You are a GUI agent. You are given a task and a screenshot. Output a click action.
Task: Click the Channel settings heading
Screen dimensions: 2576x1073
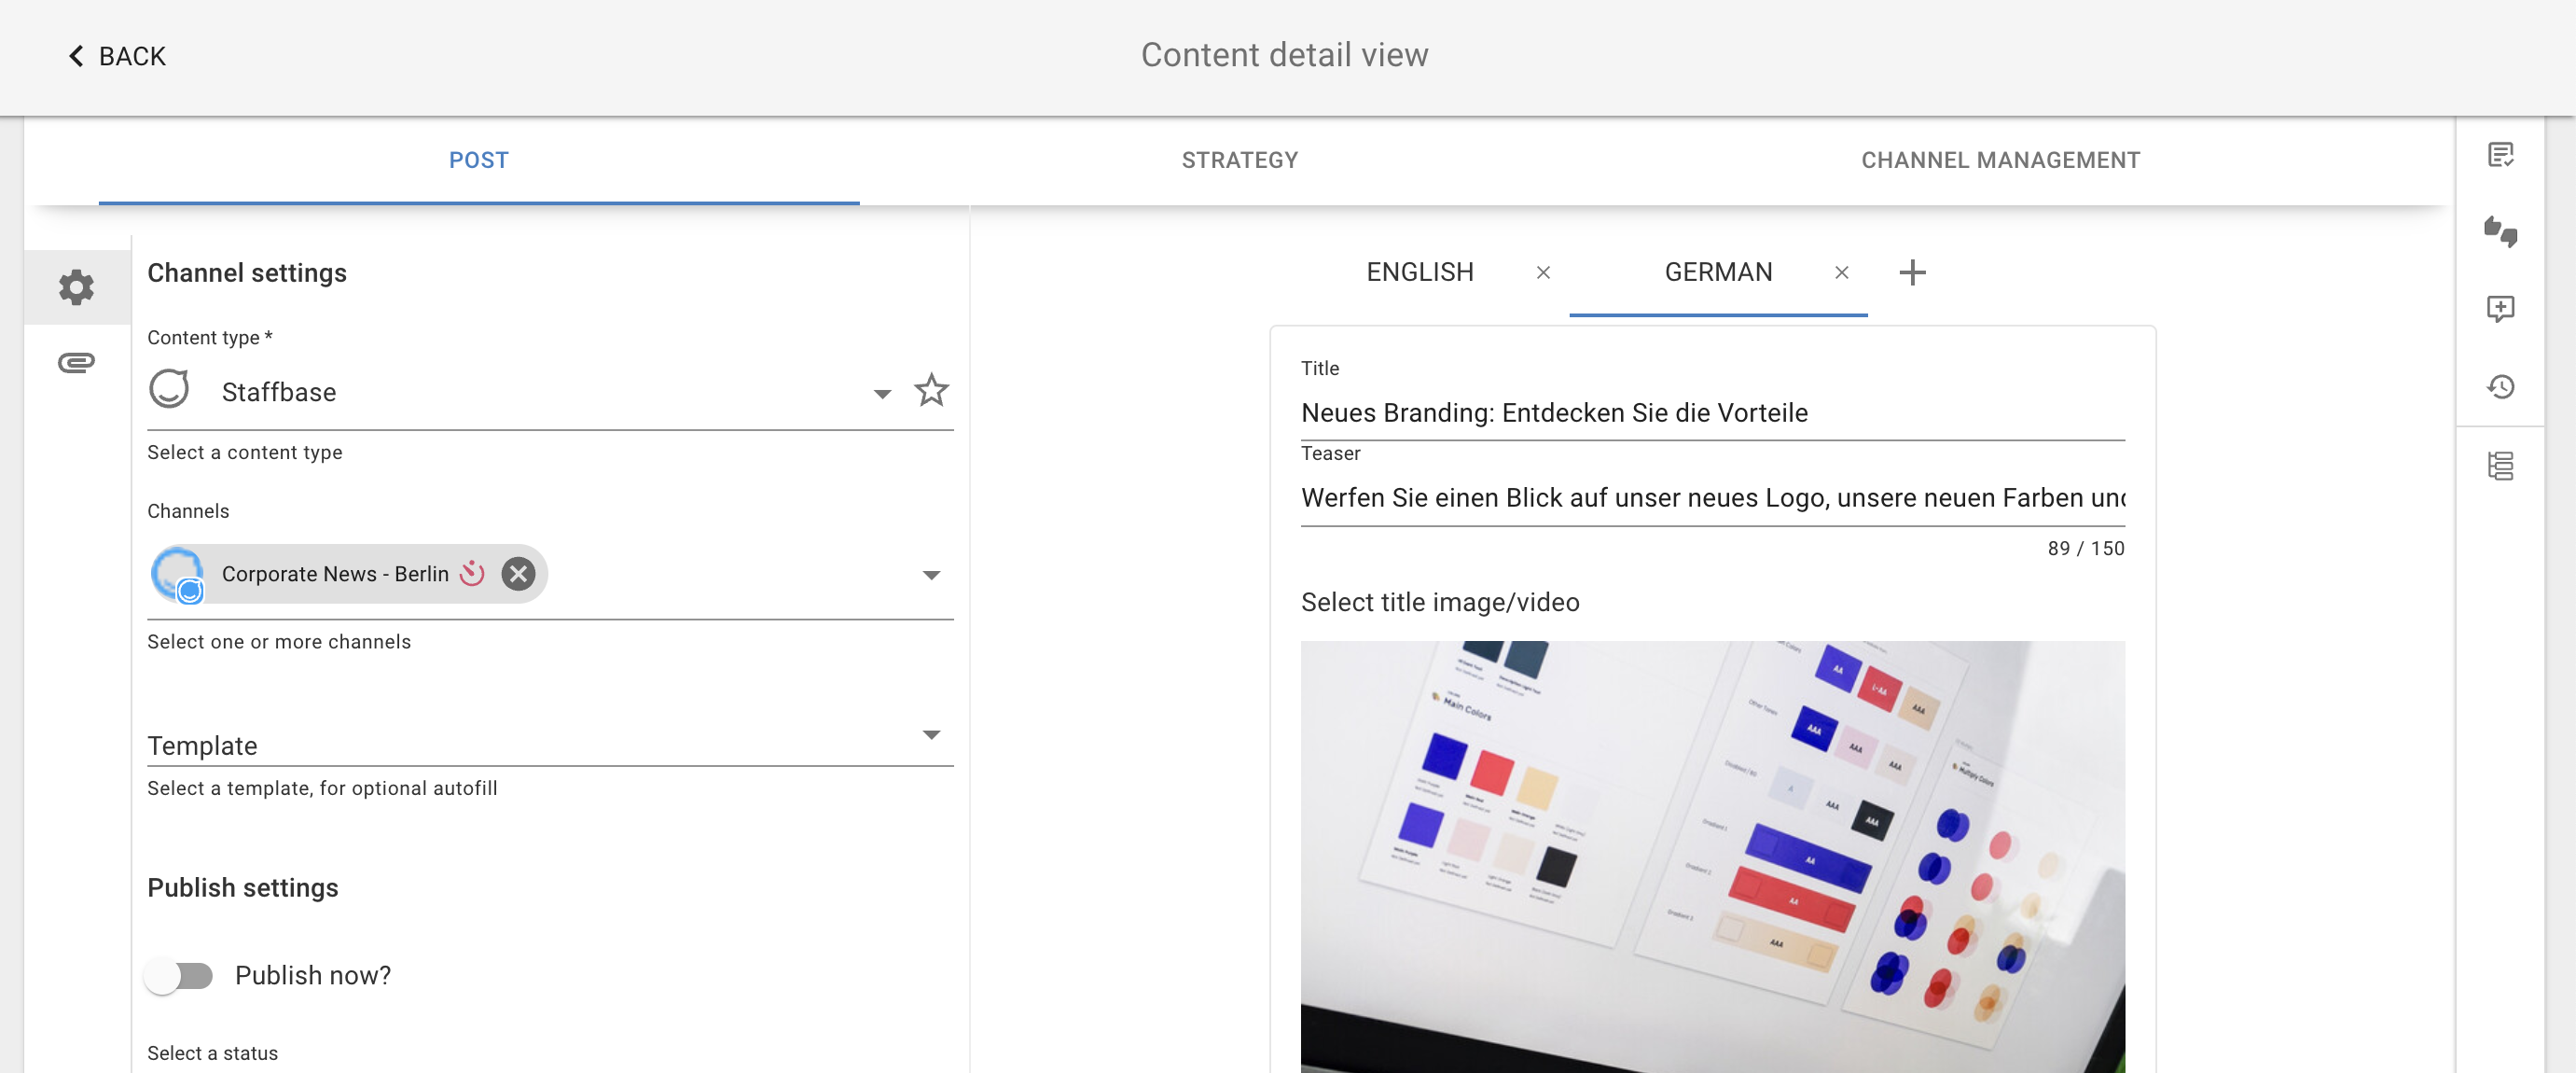pyautogui.click(x=247, y=273)
